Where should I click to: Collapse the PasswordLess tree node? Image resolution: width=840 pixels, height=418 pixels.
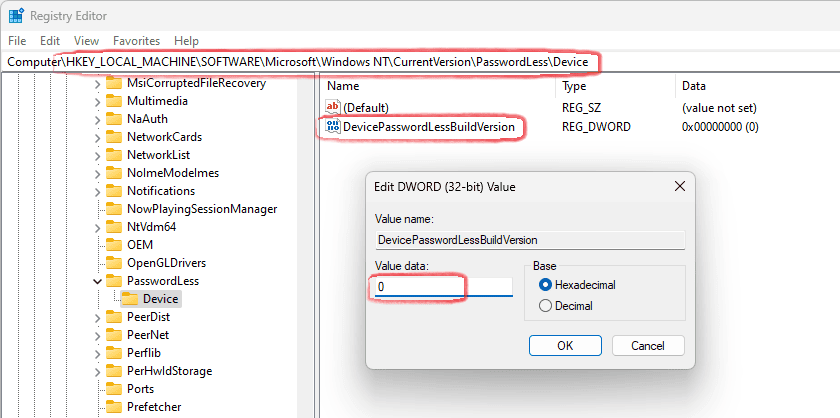click(97, 281)
